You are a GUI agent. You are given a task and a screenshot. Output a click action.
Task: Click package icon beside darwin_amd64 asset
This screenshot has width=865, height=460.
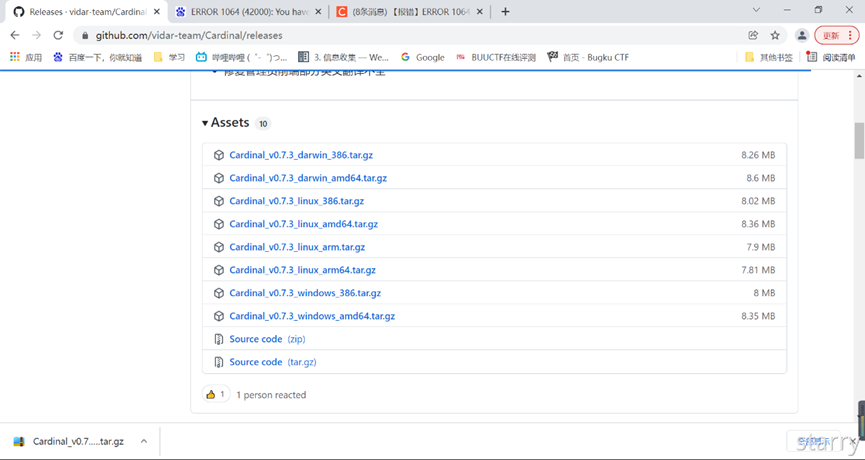click(219, 178)
